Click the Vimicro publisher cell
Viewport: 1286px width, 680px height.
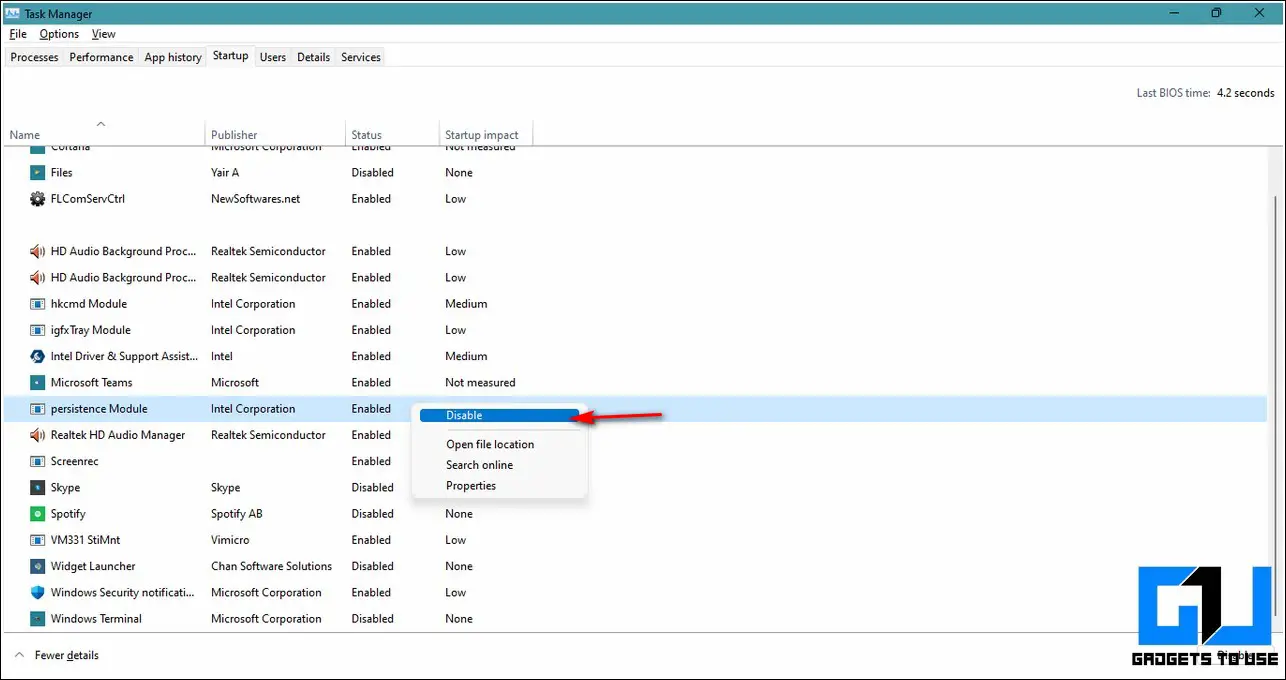pyautogui.click(x=231, y=540)
